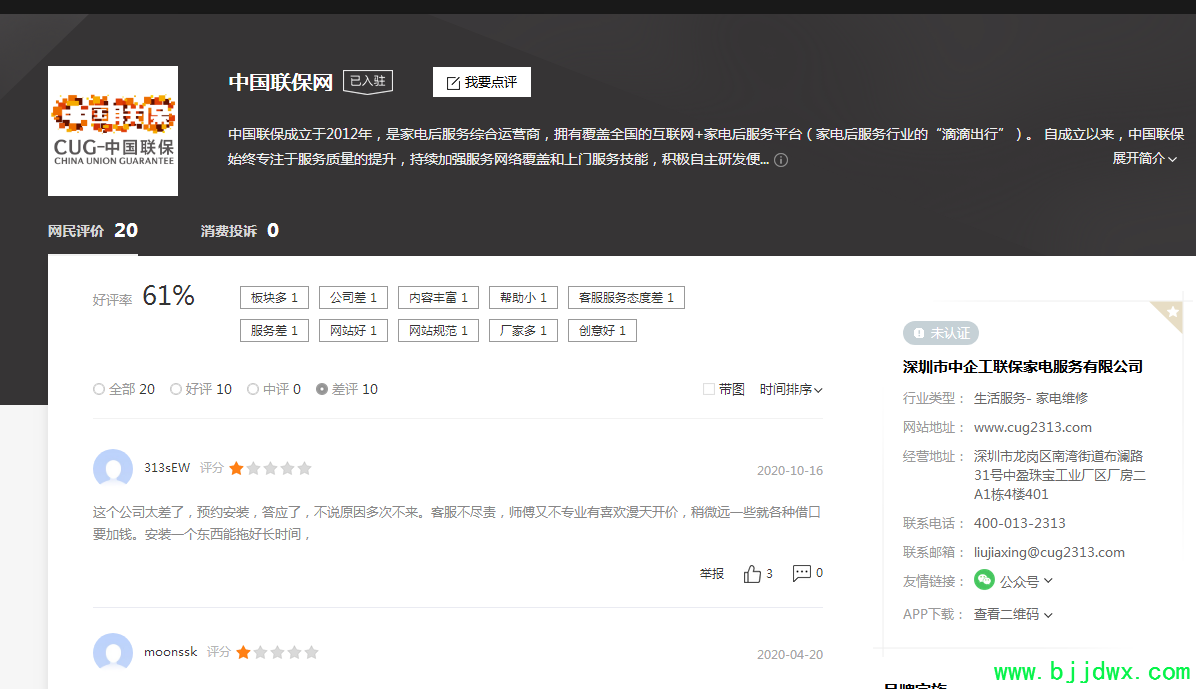Switch to the 网民评价 20 tab
The height and width of the screenshot is (689, 1196).
click(x=93, y=230)
